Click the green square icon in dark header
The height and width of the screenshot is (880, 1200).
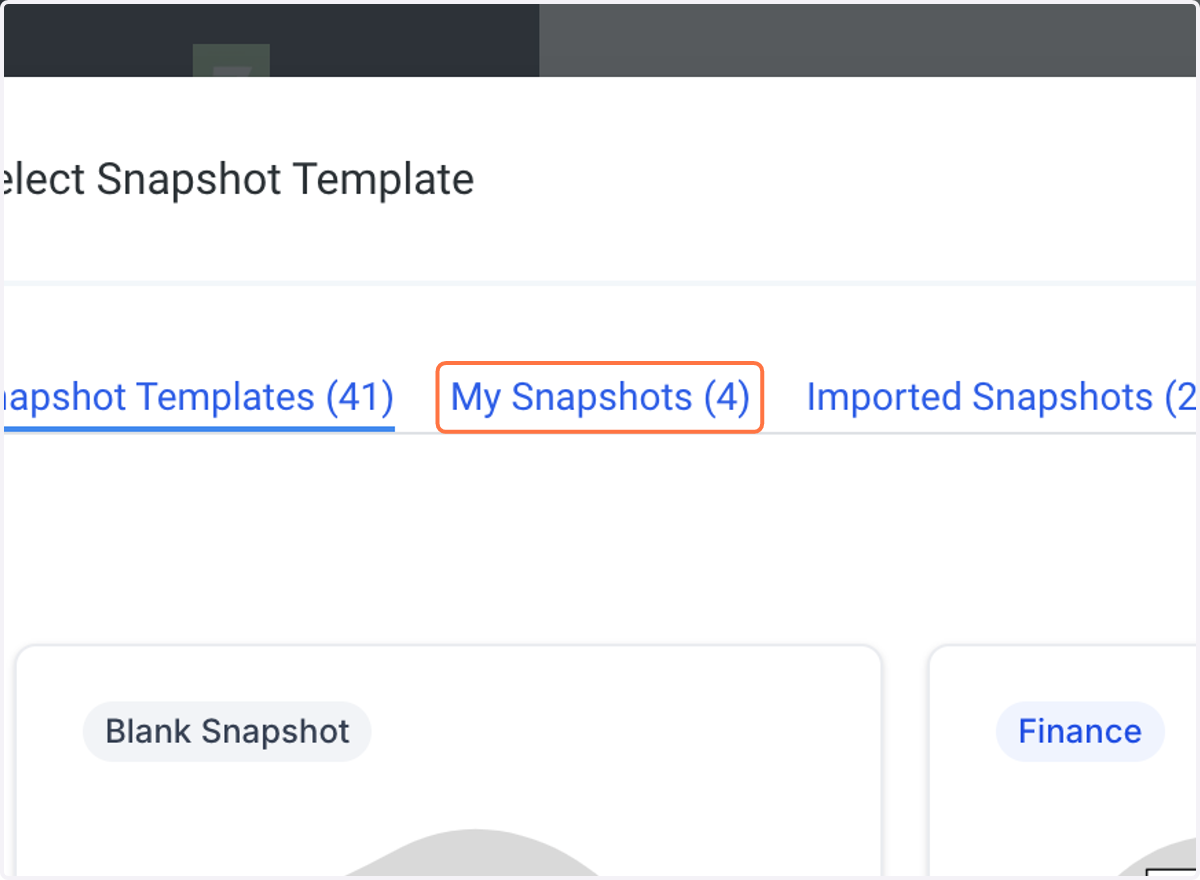click(x=231, y=60)
